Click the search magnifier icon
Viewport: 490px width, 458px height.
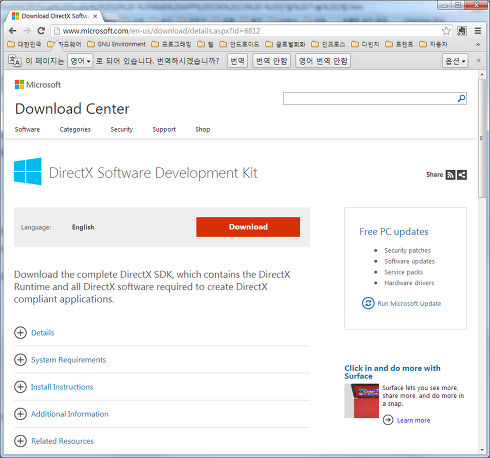point(461,98)
